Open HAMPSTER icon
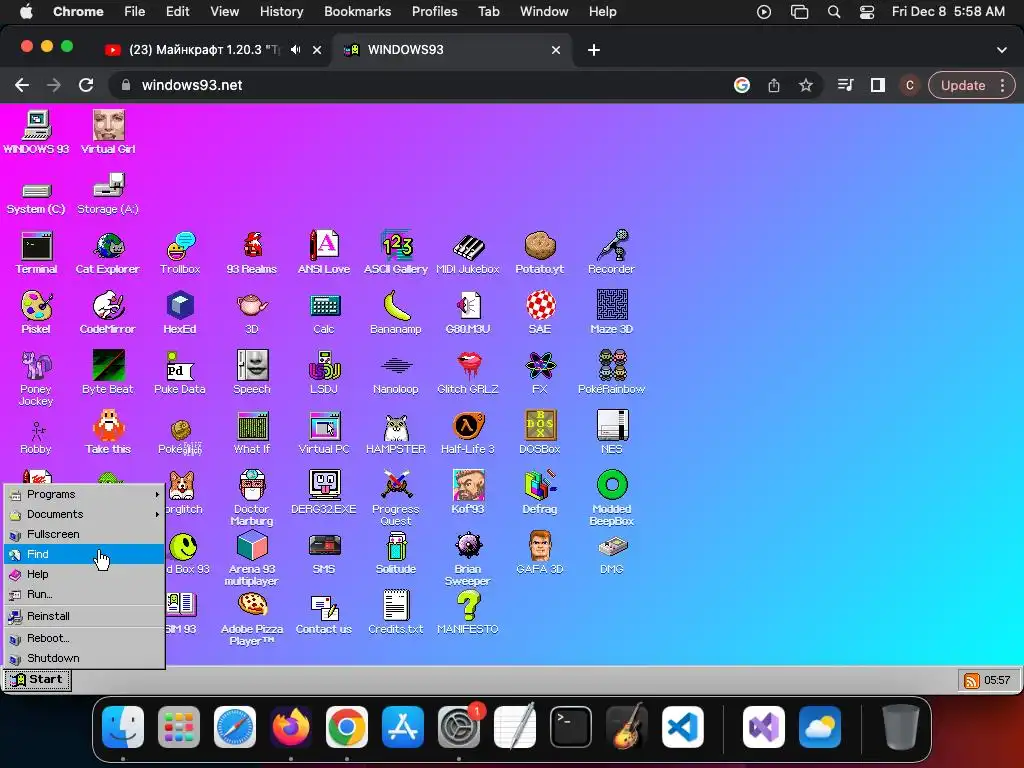Viewport: 1024px width, 768px height. 396,433
